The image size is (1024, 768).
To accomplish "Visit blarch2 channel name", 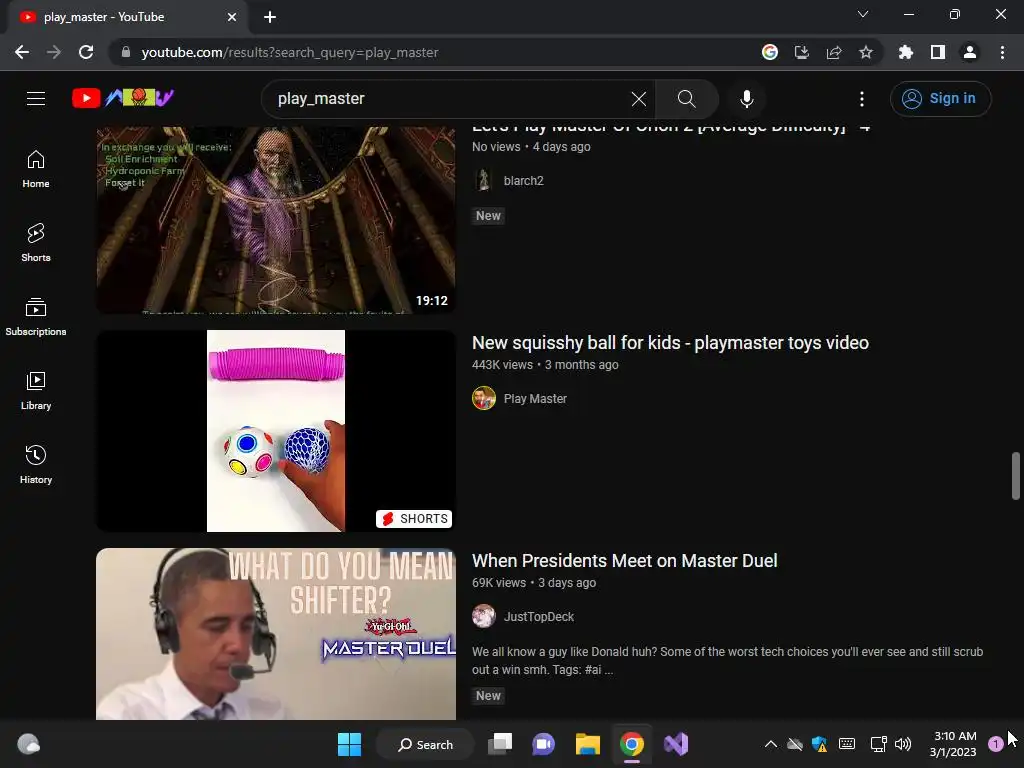I will 523,181.
